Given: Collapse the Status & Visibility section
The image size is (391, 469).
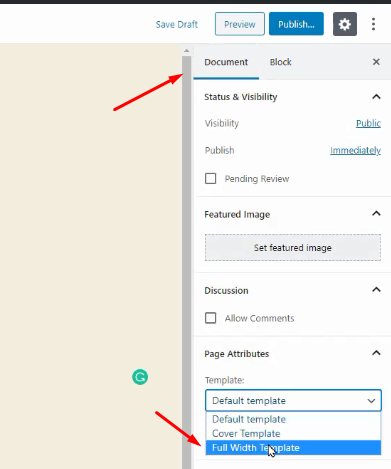Looking at the screenshot, I should (x=376, y=97).
